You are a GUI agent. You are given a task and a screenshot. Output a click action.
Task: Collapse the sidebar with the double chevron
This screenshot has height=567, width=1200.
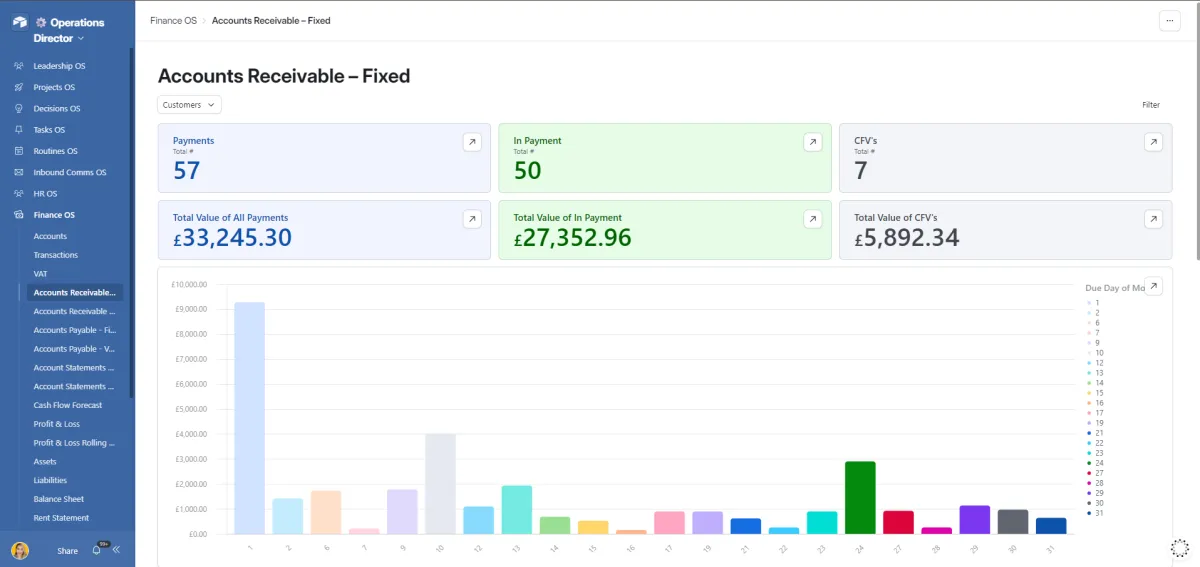click(x=116, y=550)
